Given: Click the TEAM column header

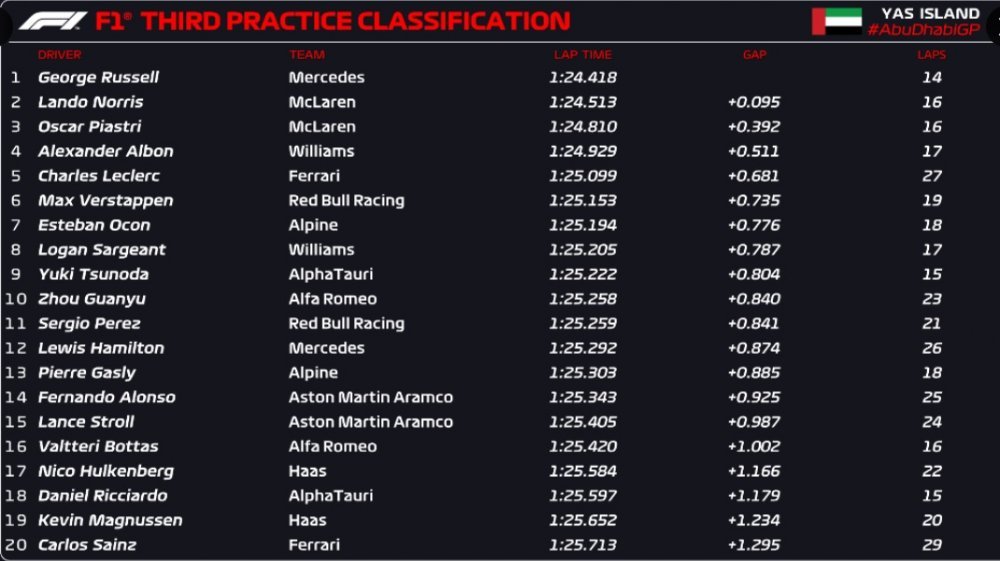Looking at the screenshot, I should click(x=307, y=55).
